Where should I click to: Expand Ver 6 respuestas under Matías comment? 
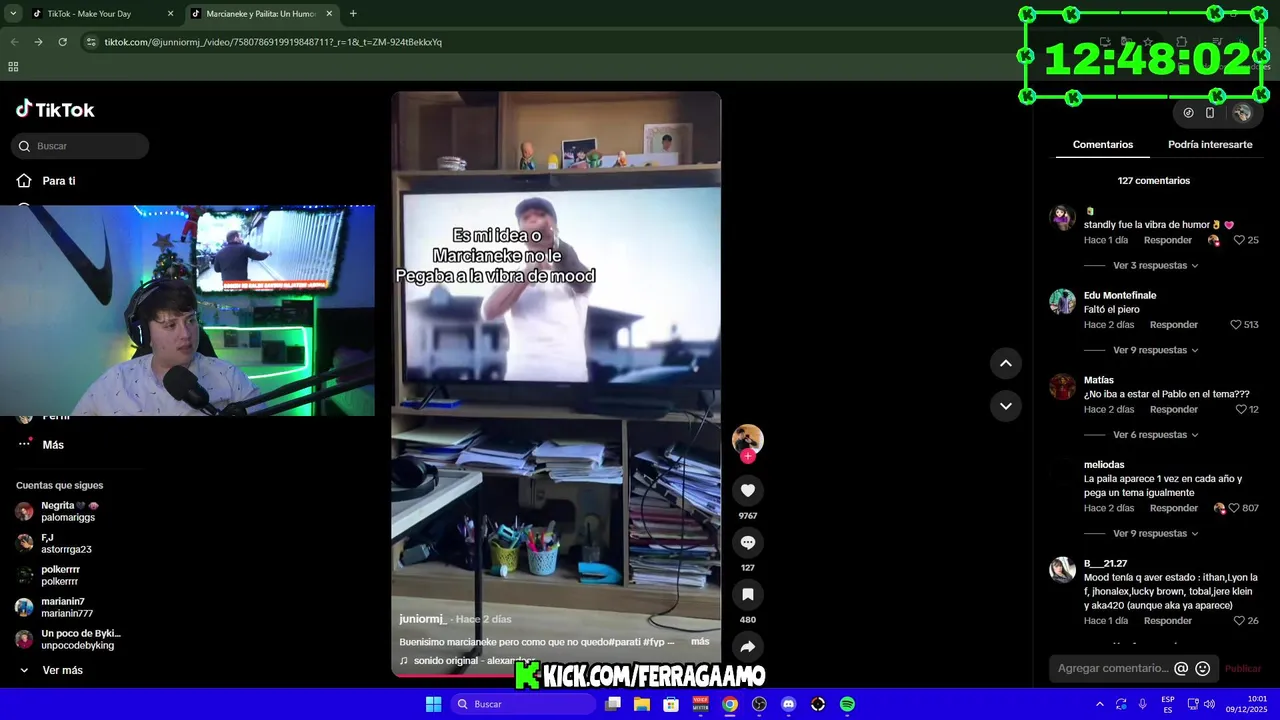pos(1155,435)
